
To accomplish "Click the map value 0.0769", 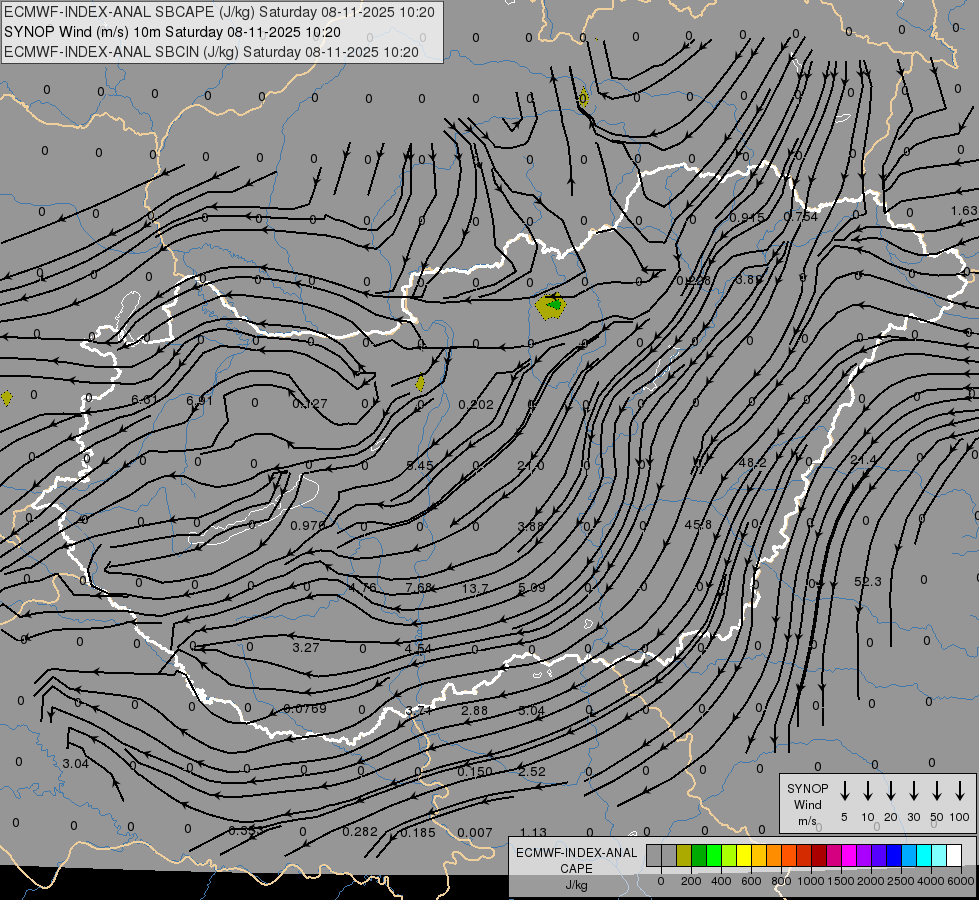I will coord(305,709).
